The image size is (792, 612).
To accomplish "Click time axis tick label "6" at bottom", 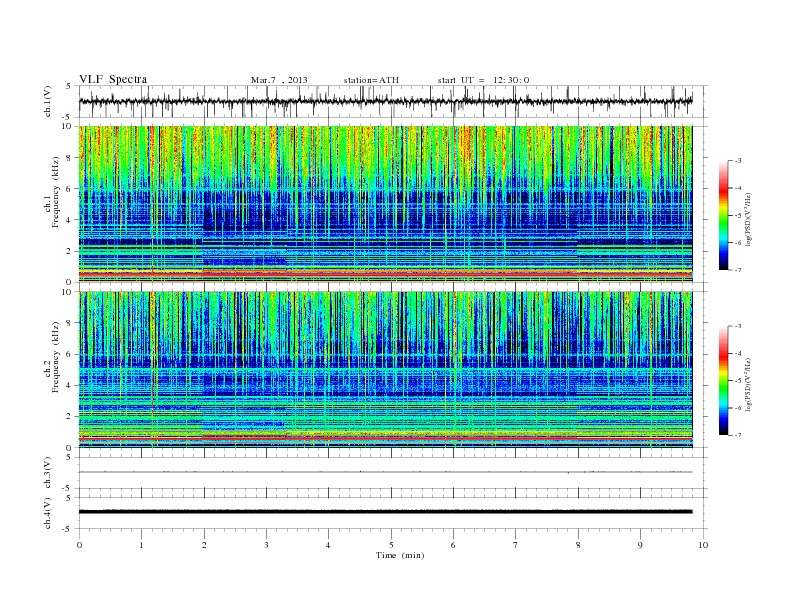I will click(454, 545).
